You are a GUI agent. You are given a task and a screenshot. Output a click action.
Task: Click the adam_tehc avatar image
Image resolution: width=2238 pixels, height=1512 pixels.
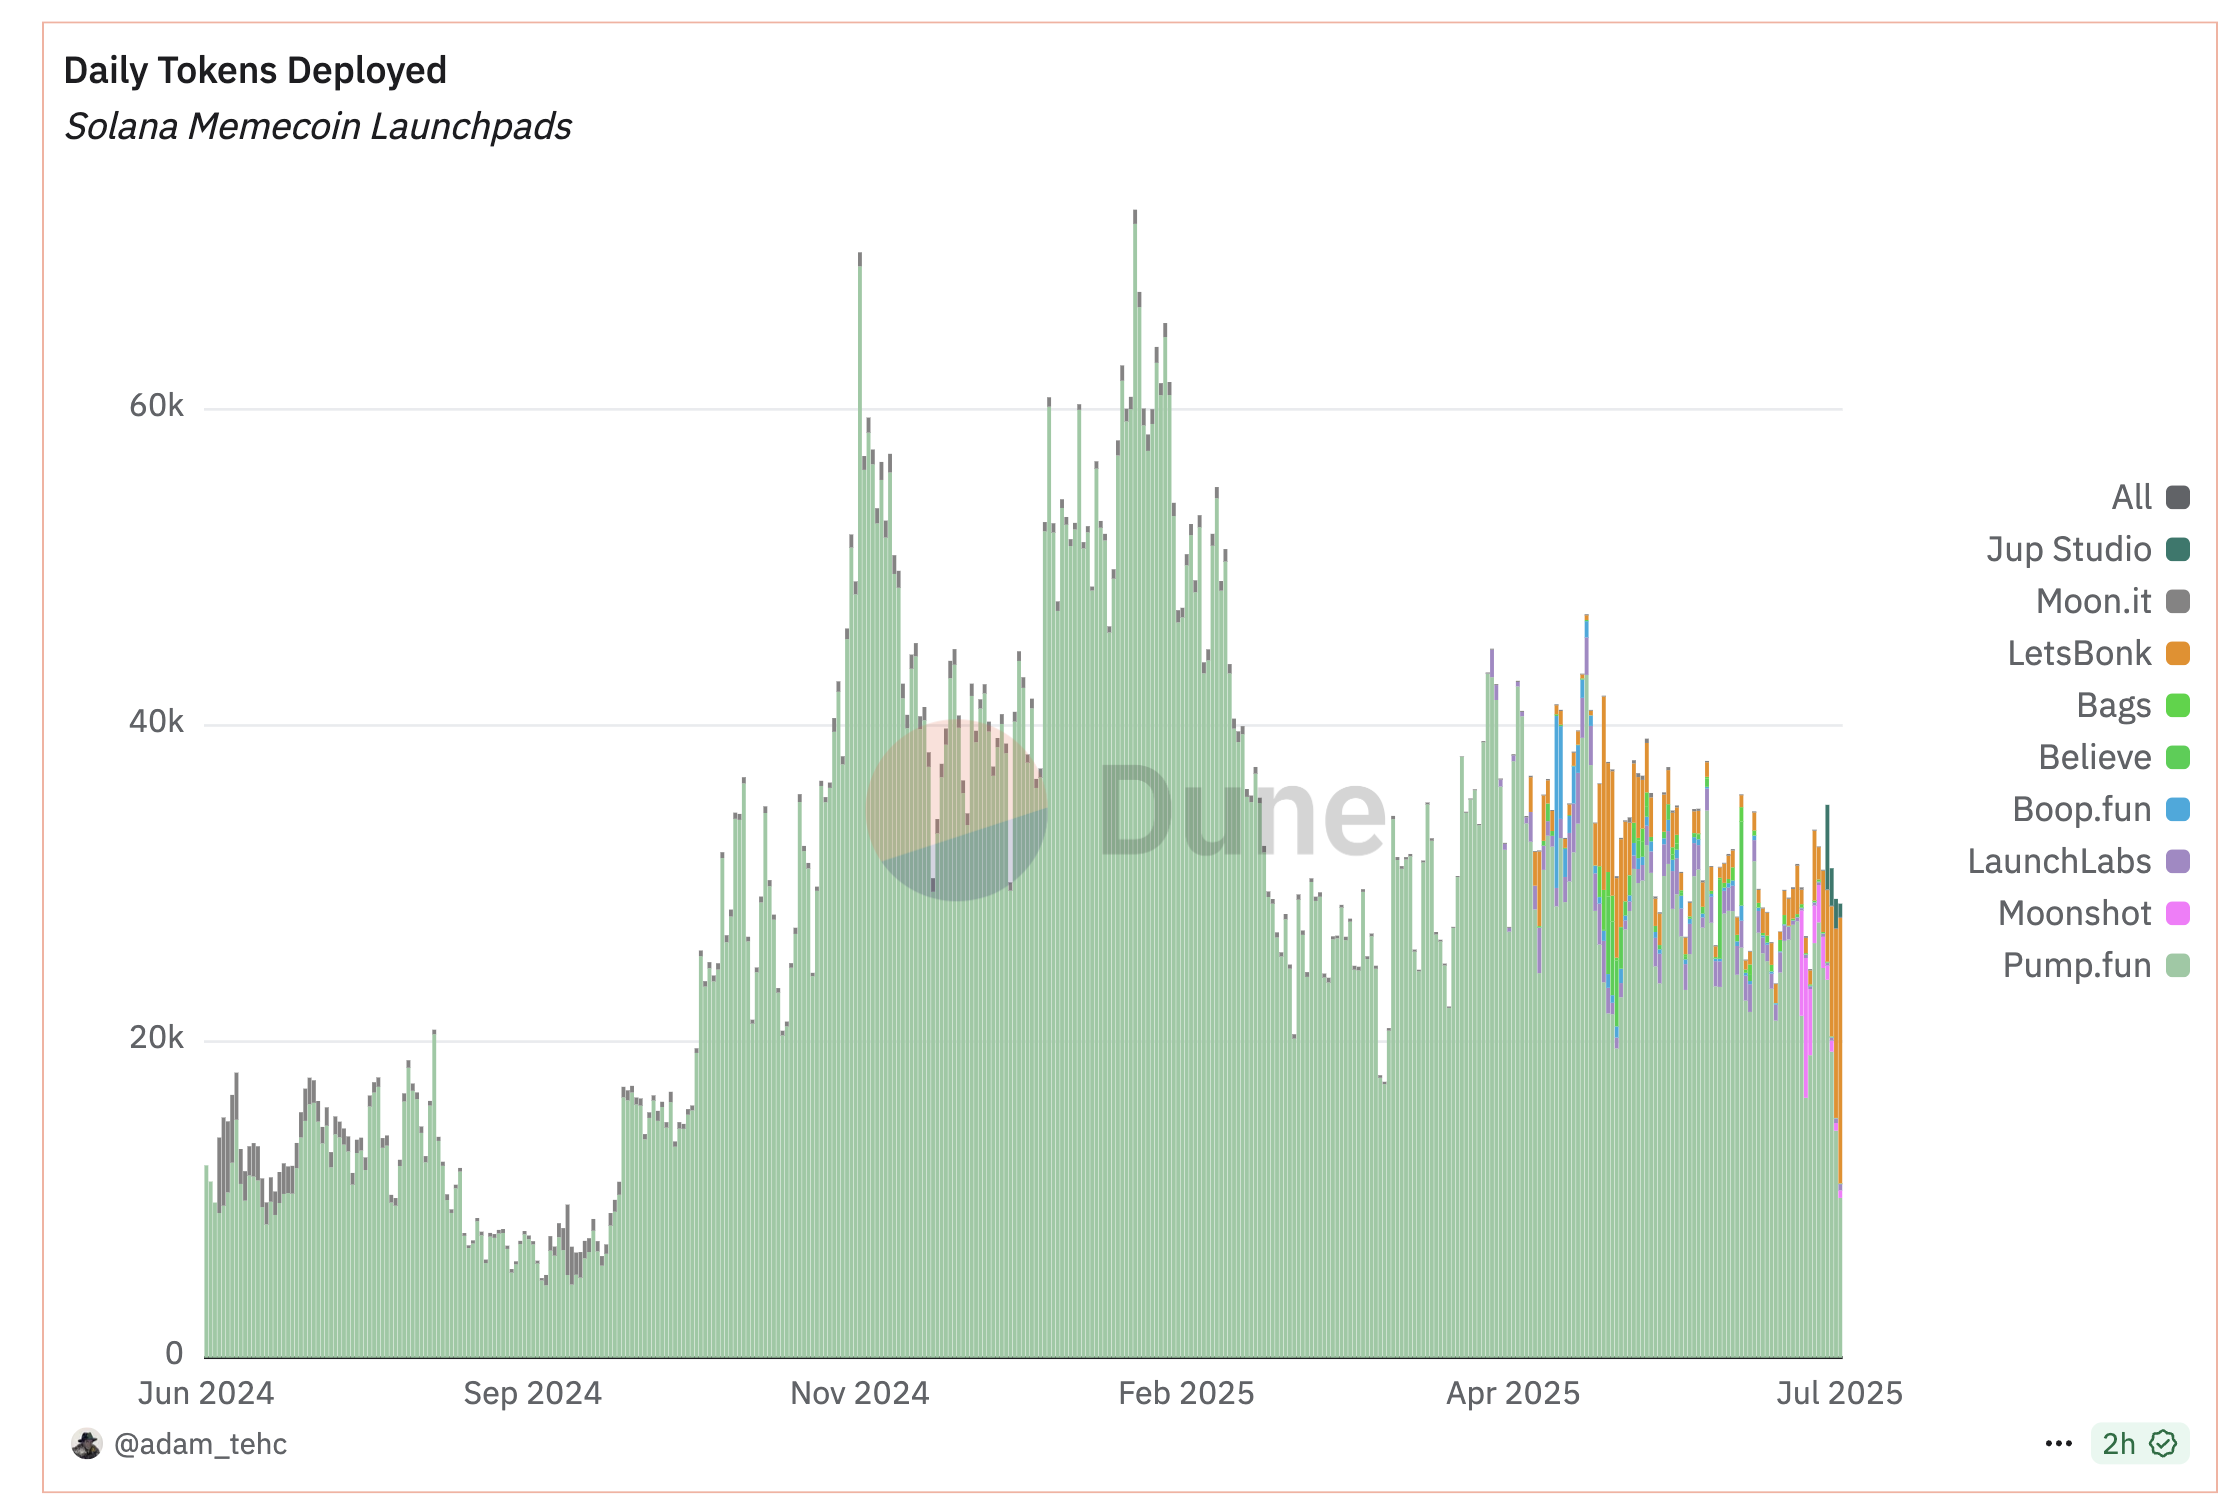[x=87, y=1444]
